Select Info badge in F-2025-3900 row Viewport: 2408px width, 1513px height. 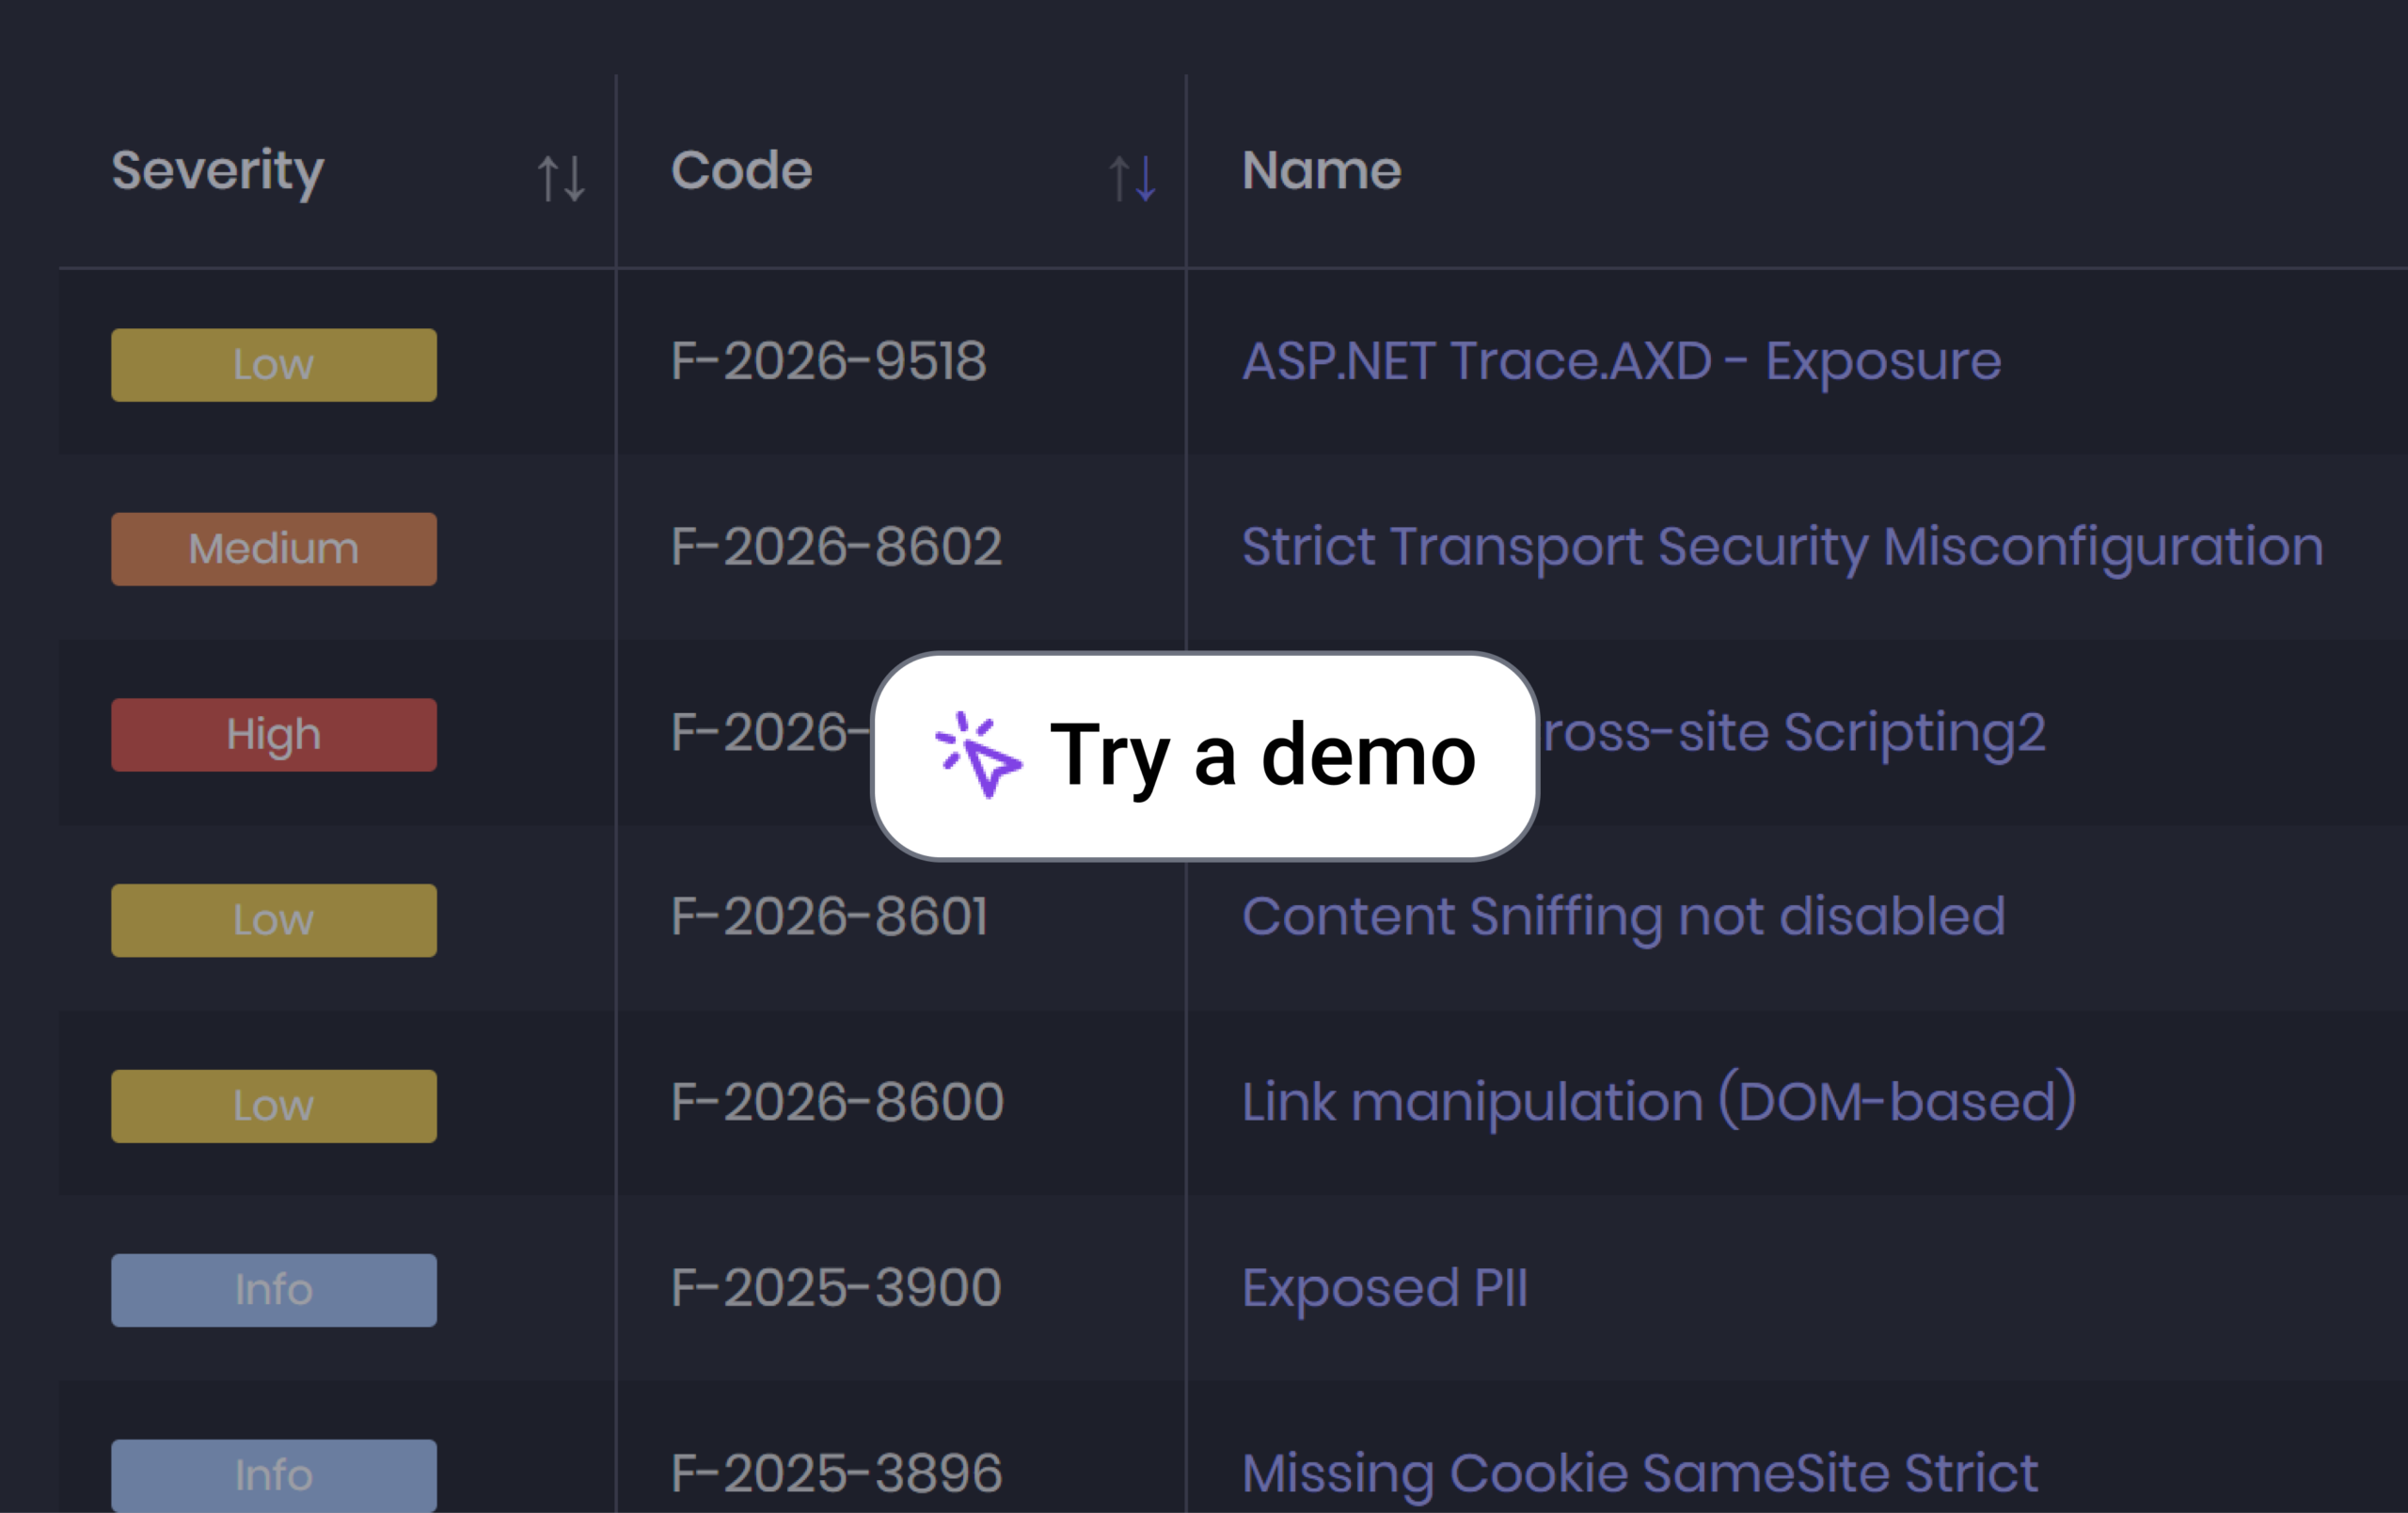[274, 1290]
